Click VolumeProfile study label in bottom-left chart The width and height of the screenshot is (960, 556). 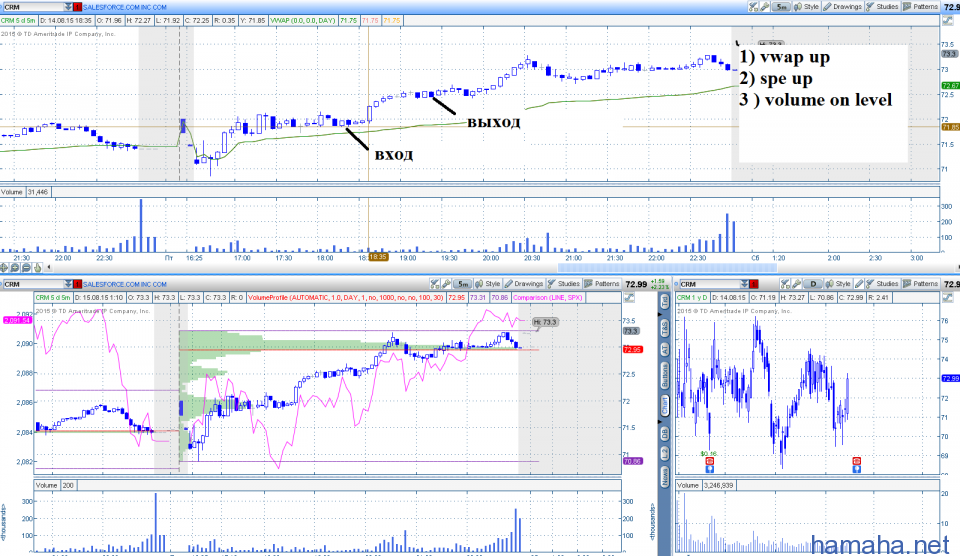click(346, 298)
